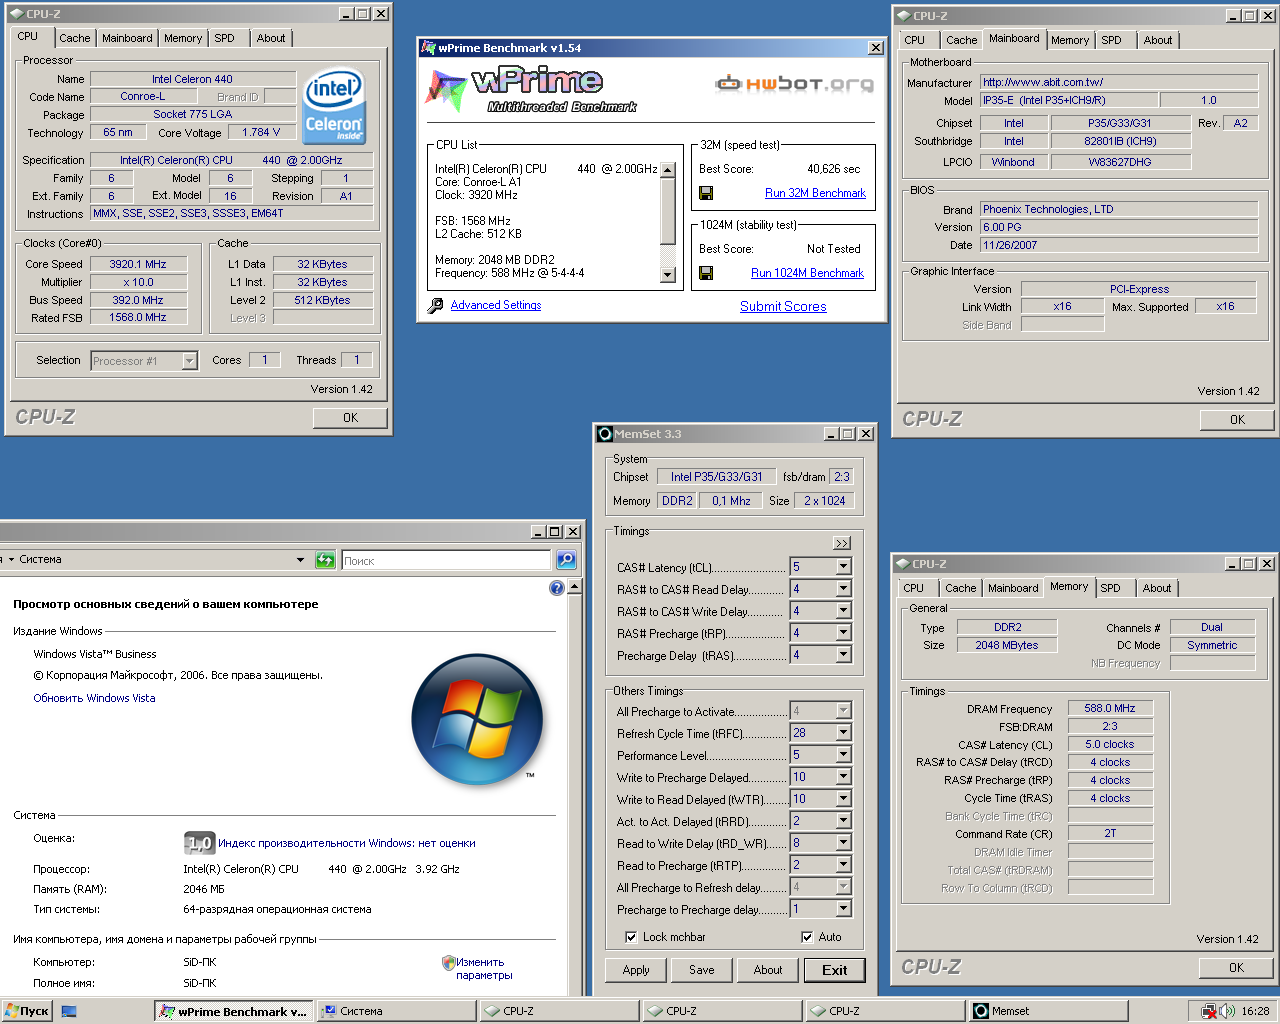Click the MemSet expand timings arrows button

pyautogui.click(x=842, y=543)
